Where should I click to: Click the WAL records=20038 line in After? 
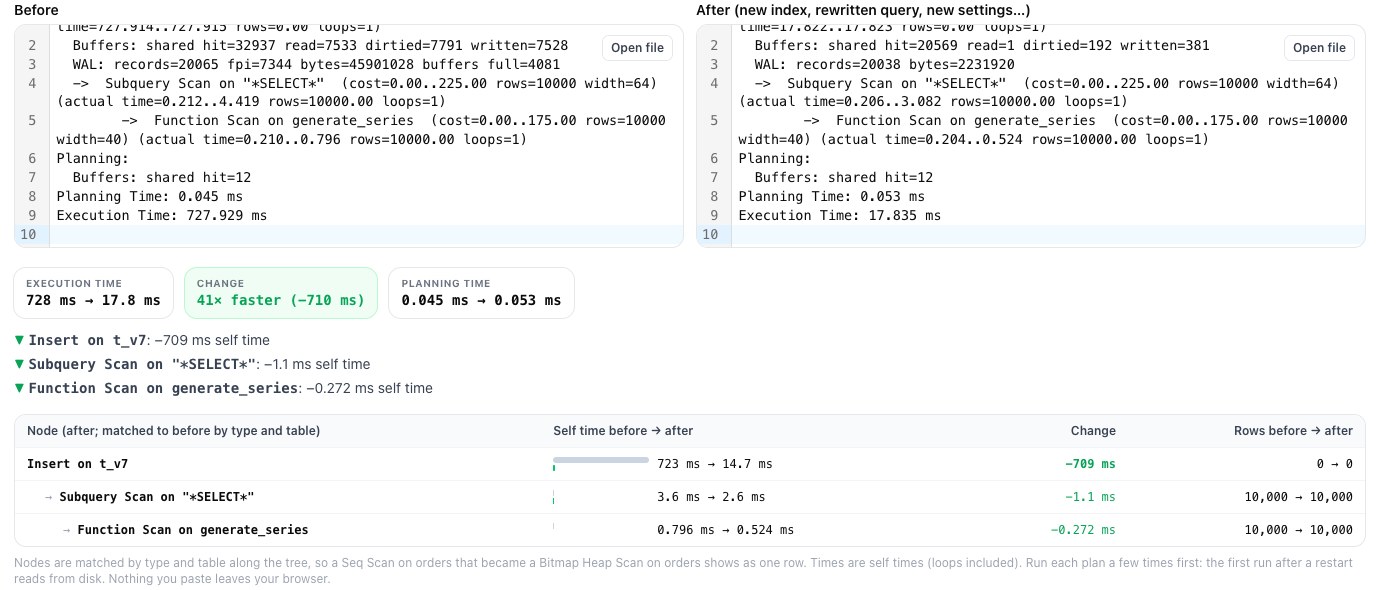(x=885, y=65)
